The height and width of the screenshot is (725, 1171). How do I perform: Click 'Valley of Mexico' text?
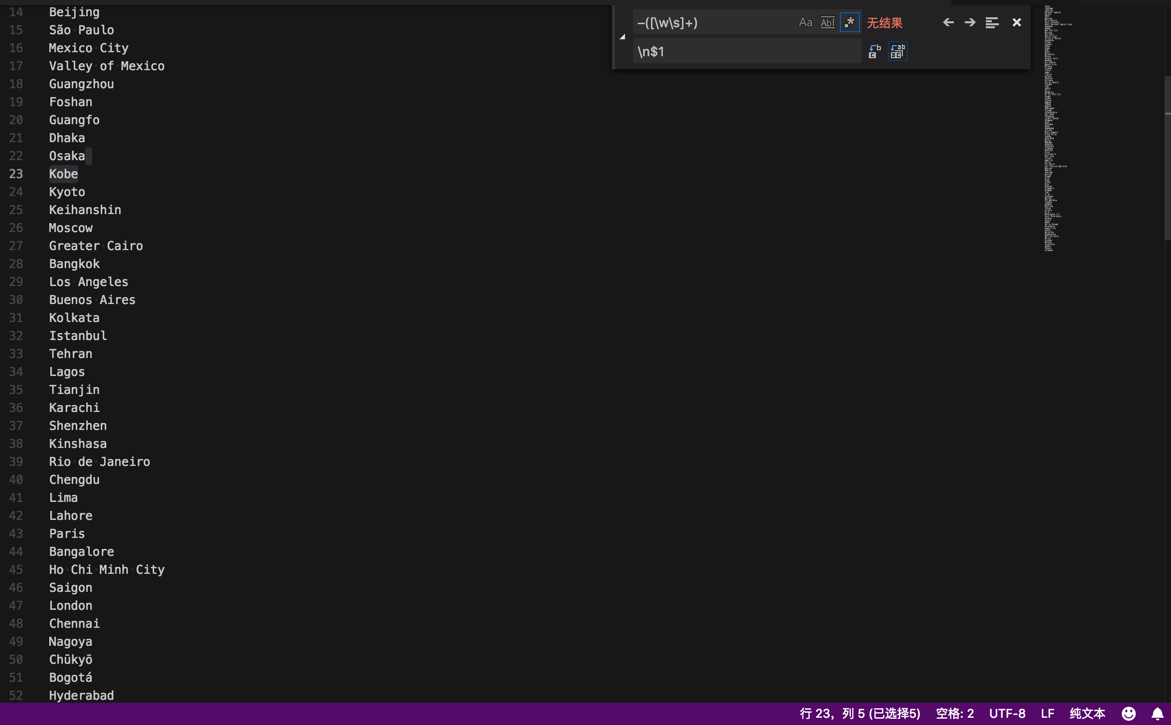coord(107,66)
